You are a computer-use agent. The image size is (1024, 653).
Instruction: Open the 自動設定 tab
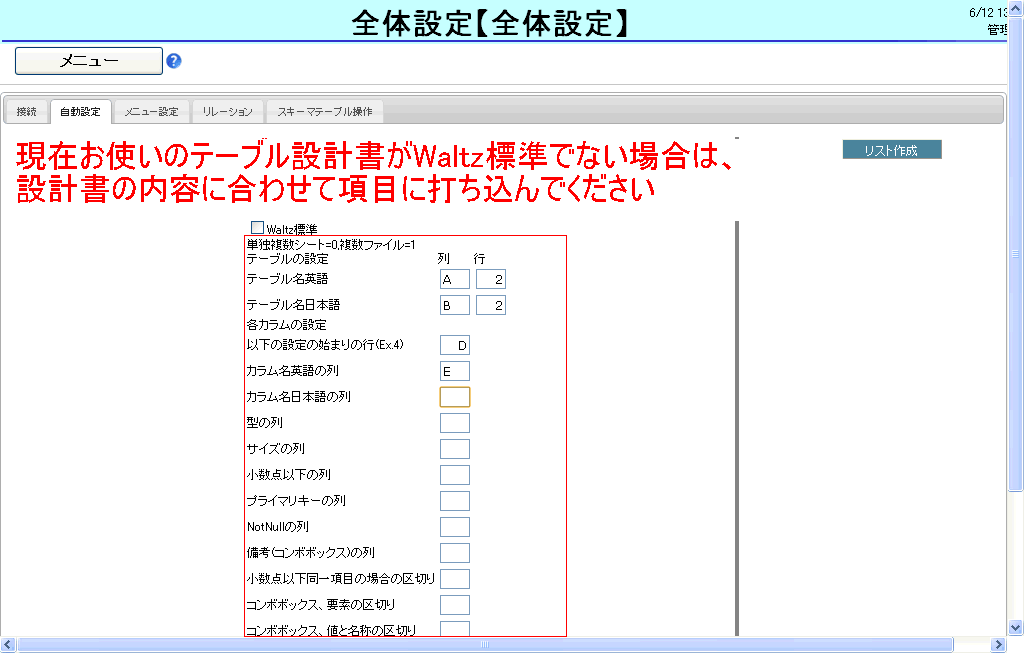coord(80,111)
